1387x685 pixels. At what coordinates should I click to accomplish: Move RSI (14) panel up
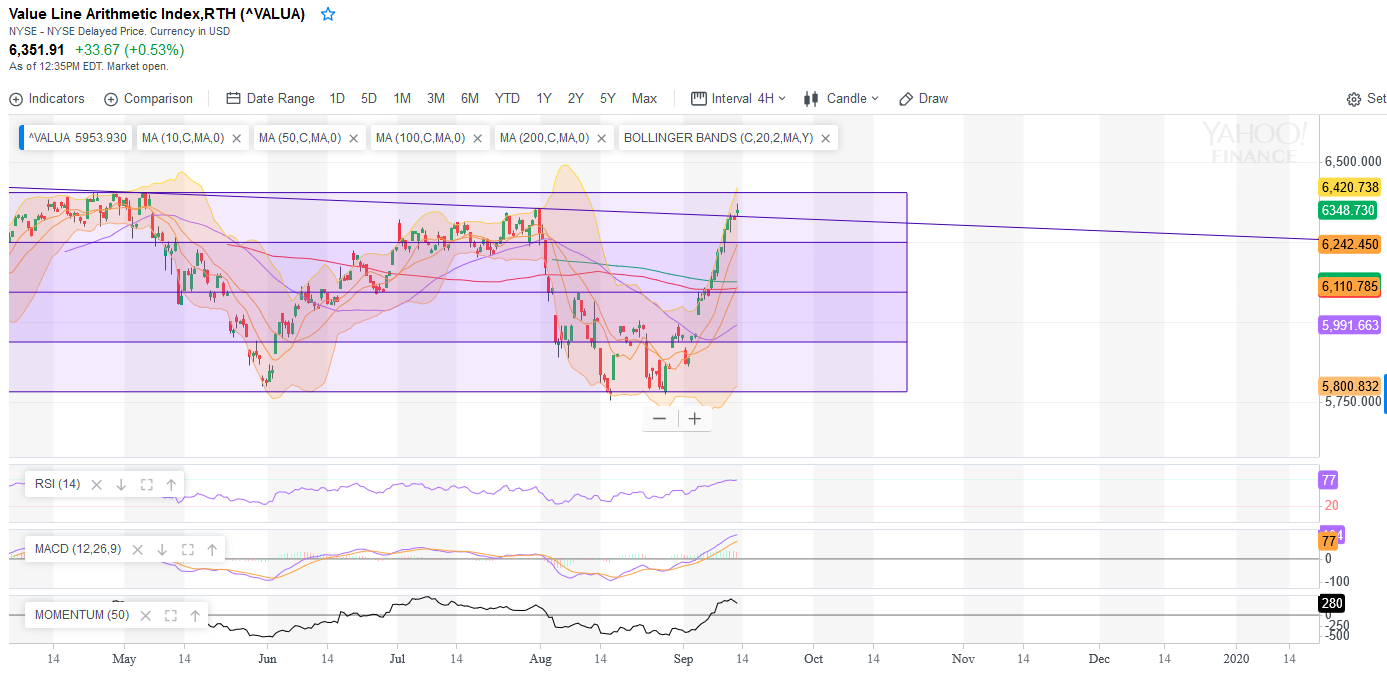171,484
